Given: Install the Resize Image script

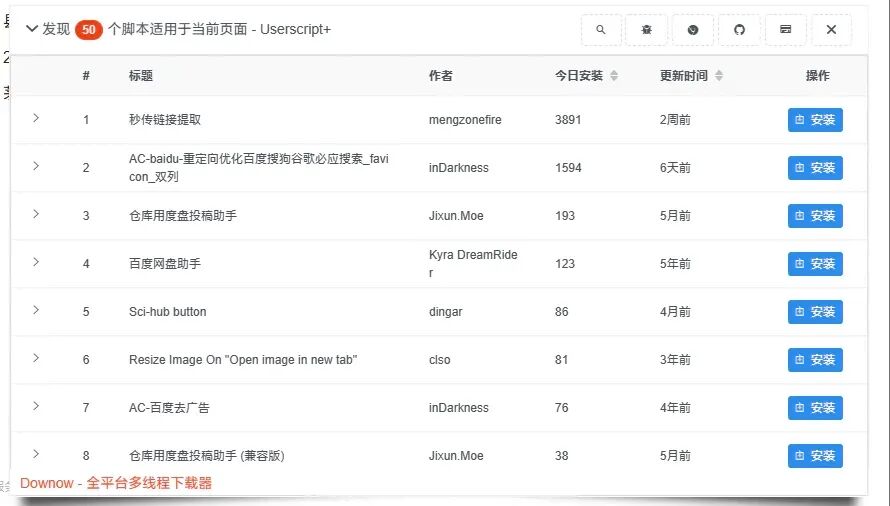Looking at the screenshot, I should coord(815,359).
